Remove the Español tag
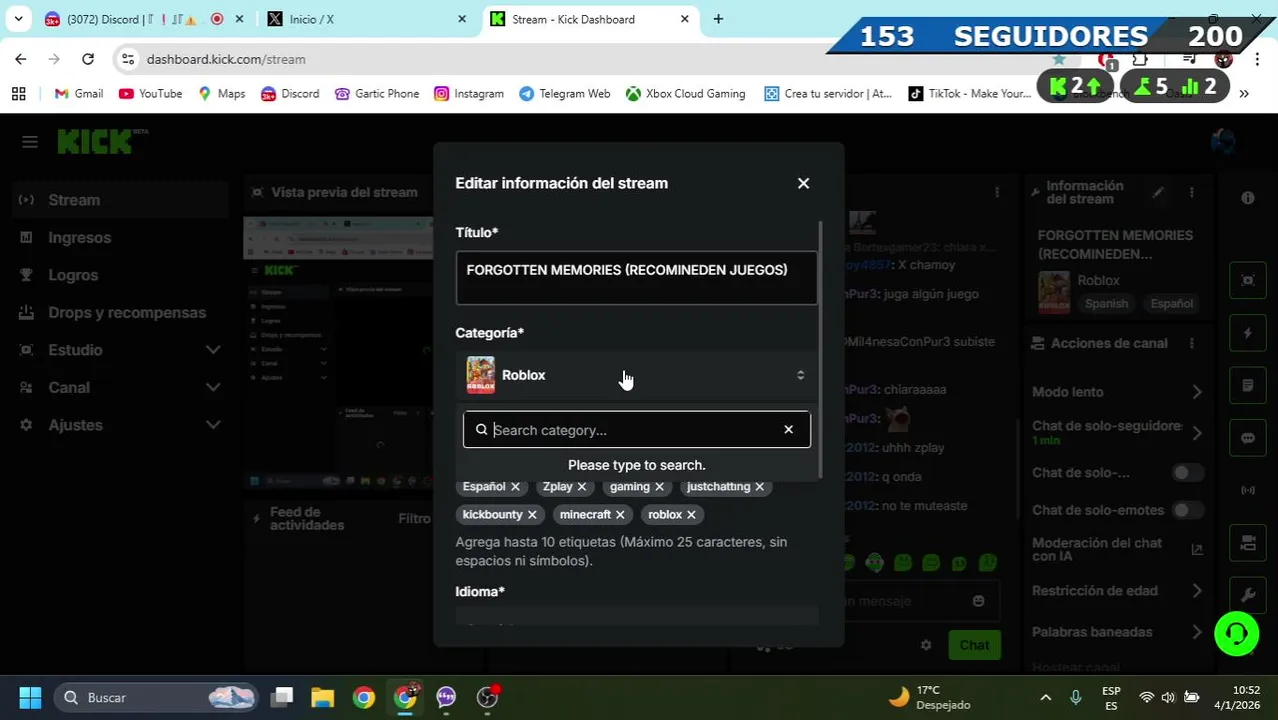 [515, 487]
